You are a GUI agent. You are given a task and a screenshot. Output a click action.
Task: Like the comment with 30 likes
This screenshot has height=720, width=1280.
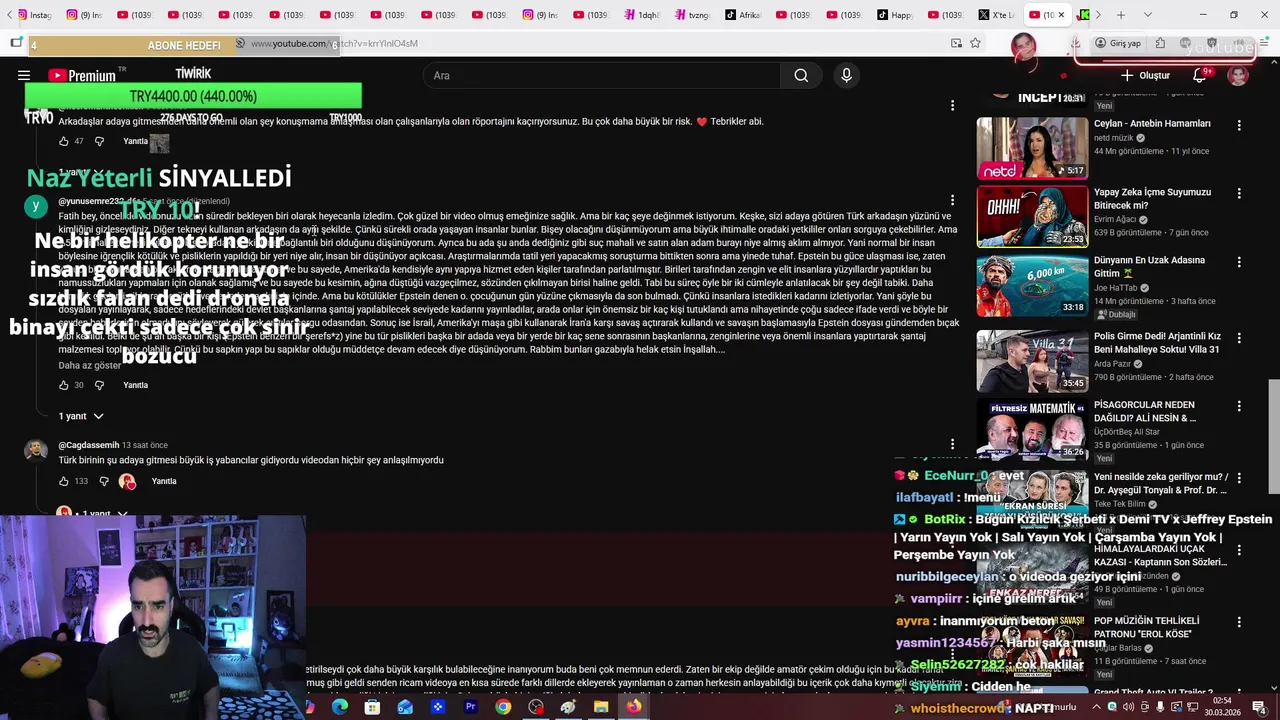(x=64, y=385)
